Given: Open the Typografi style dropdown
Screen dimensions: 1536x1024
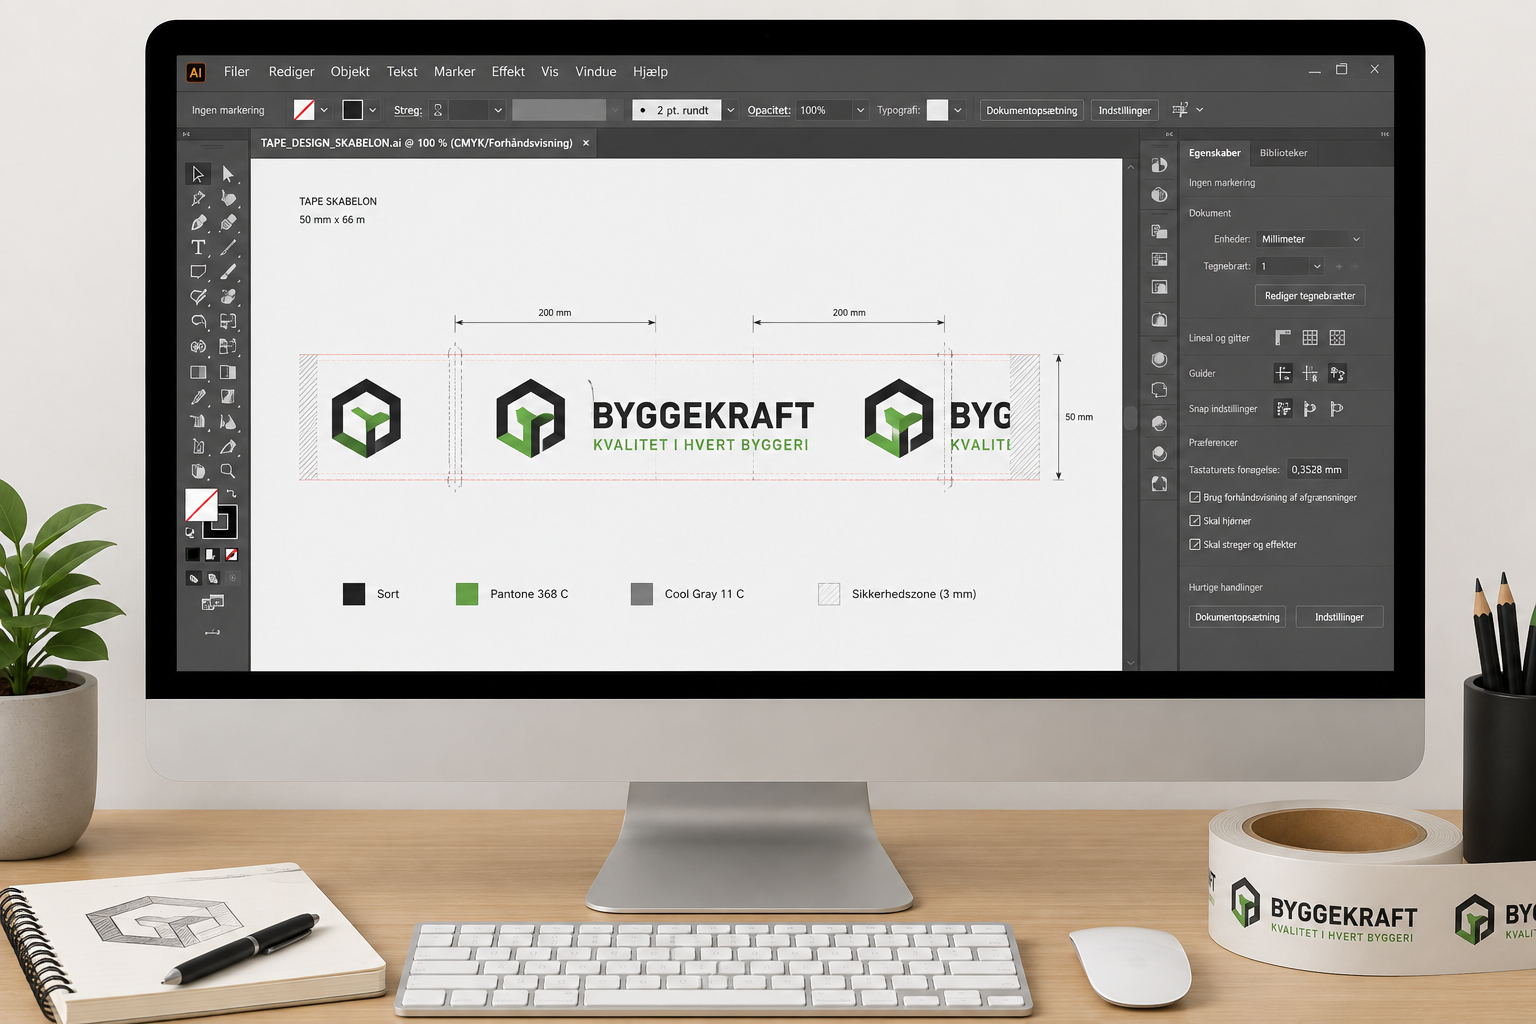Looking at the screenshot, I should [x=958, y=110].
